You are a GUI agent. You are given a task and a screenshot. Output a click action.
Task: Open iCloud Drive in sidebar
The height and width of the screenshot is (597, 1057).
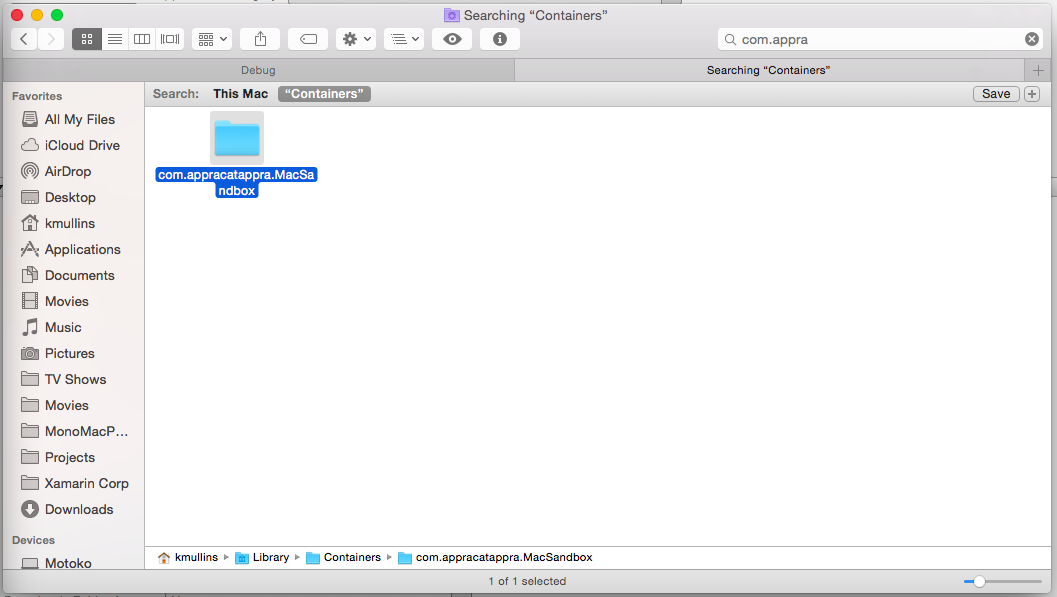pyautogui.click(x=82, y=146)
